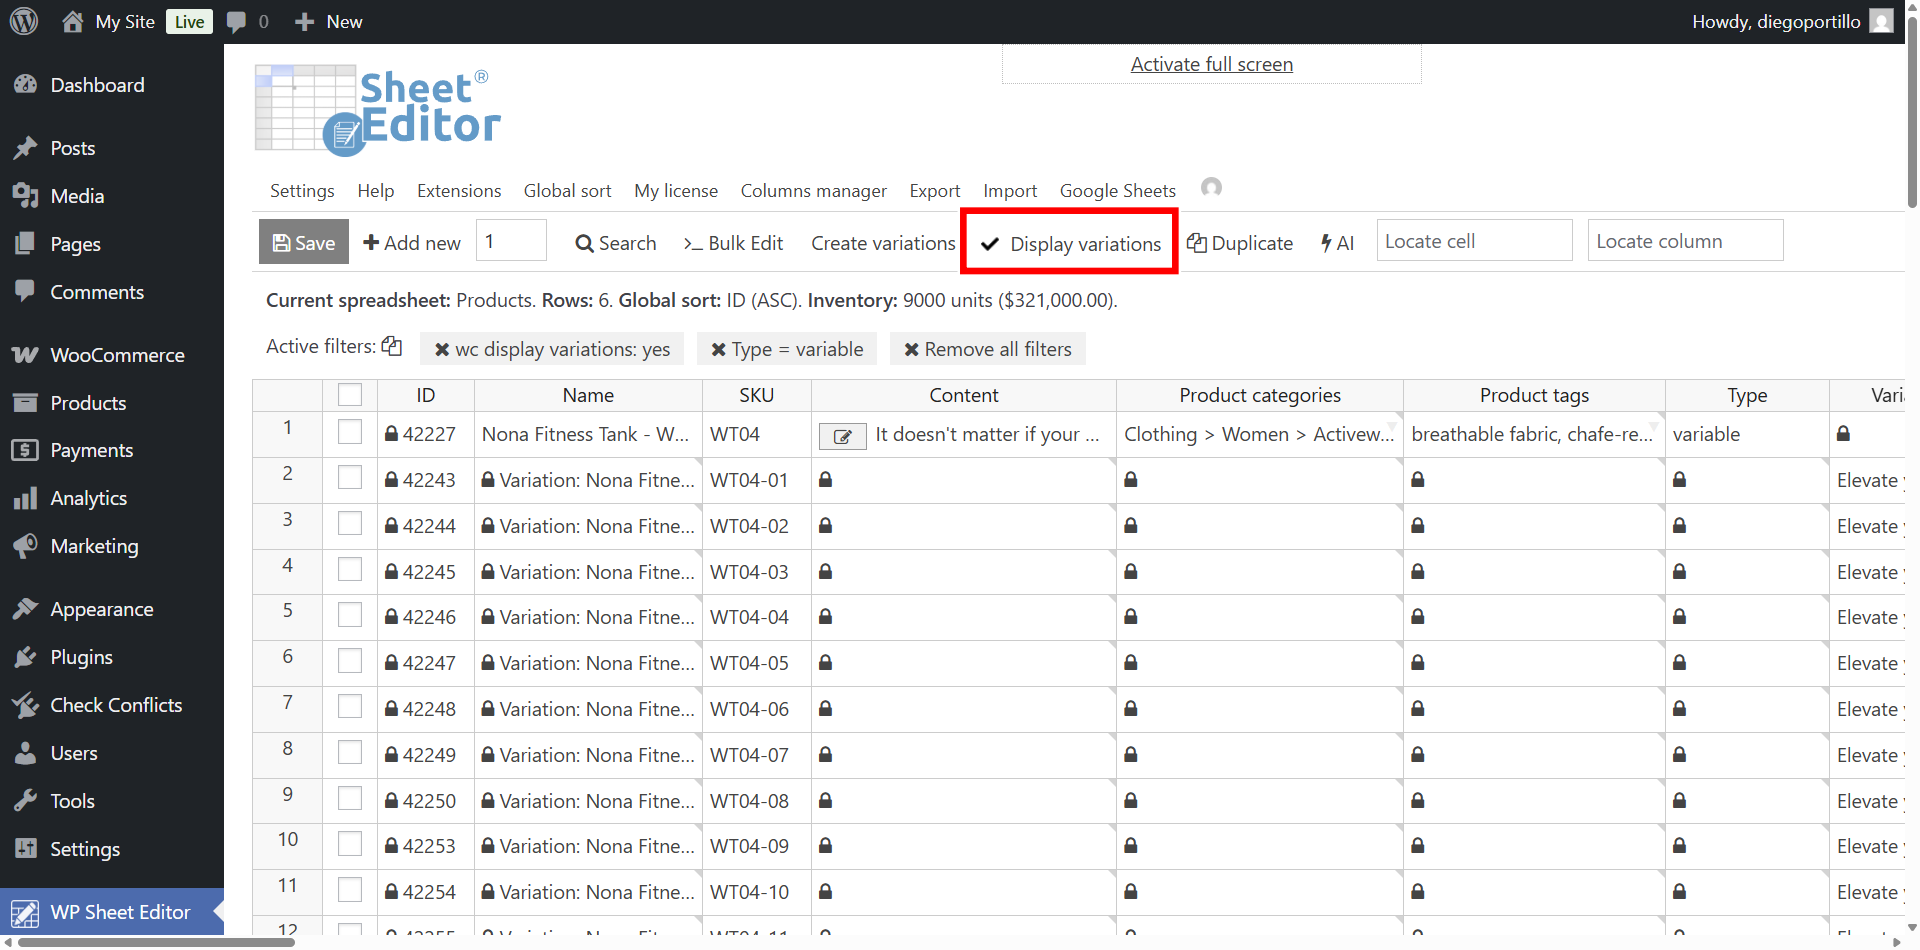This screenshot has width=1920, height=950.
Task: Toggle Display variations option
Action: (x=1071, y=244)
